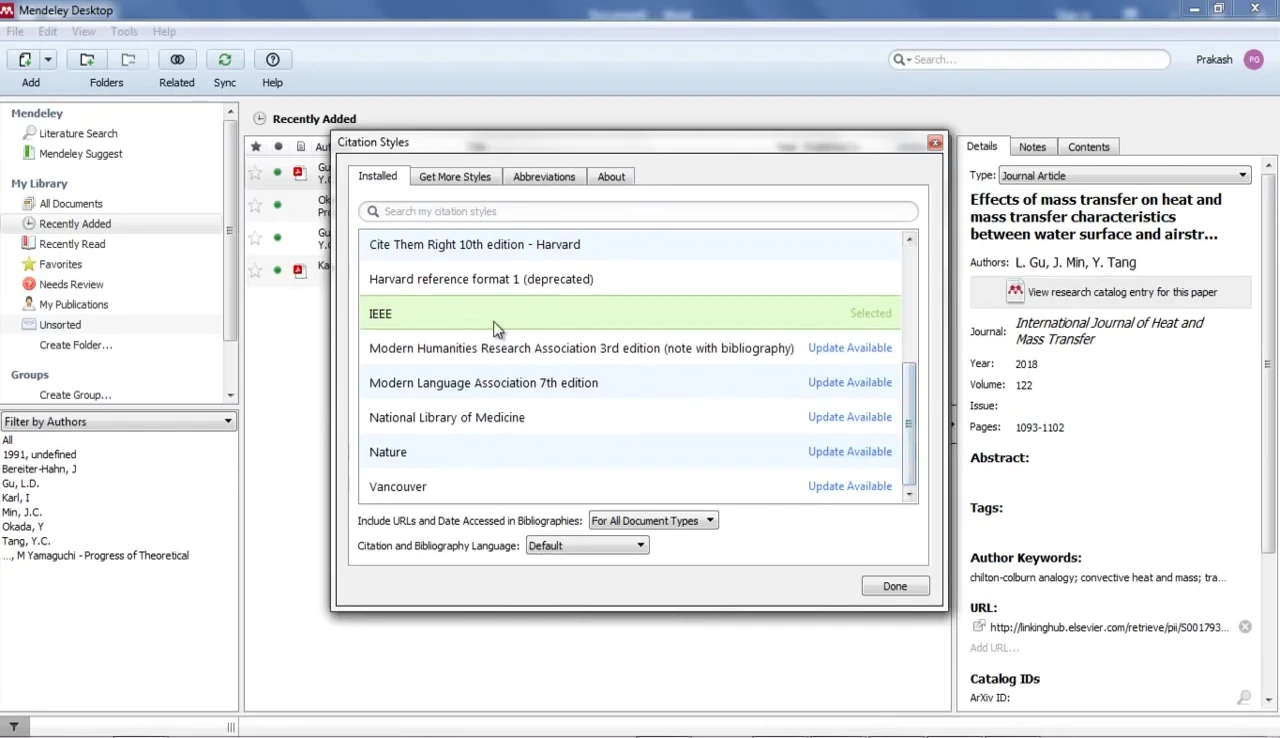The height and width of the screenshot is (738, 1280).
Task: Click the Prakash profile avatar
Action: tap(1253, 60)
